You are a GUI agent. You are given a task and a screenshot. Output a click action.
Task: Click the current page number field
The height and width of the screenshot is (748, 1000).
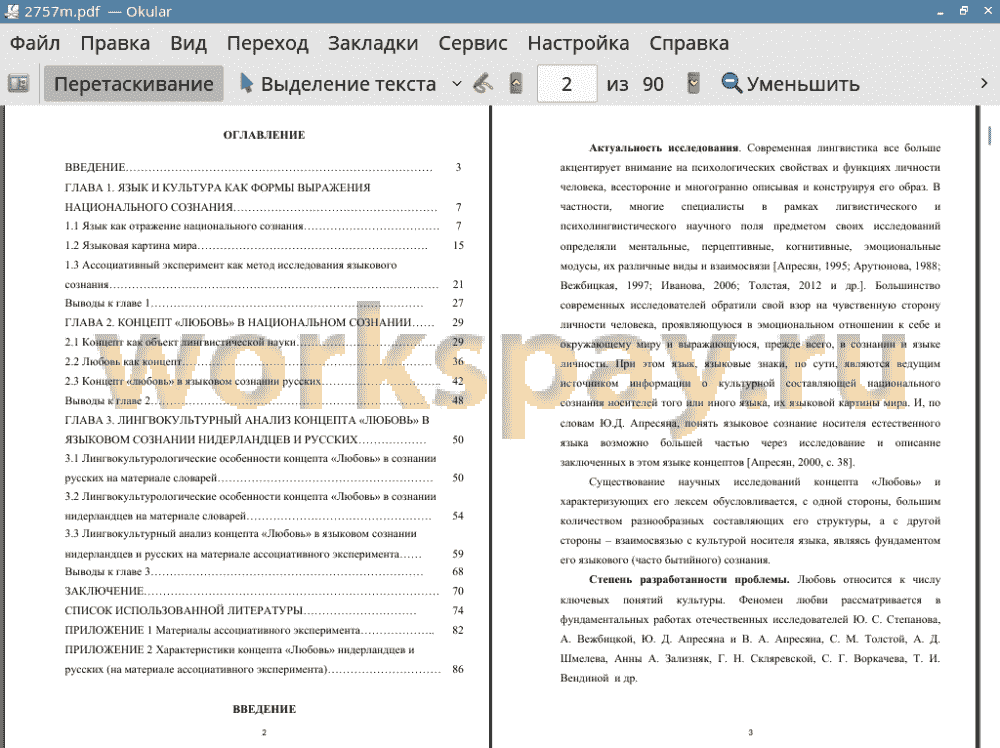pyautogui.click(x=567, y=84)
